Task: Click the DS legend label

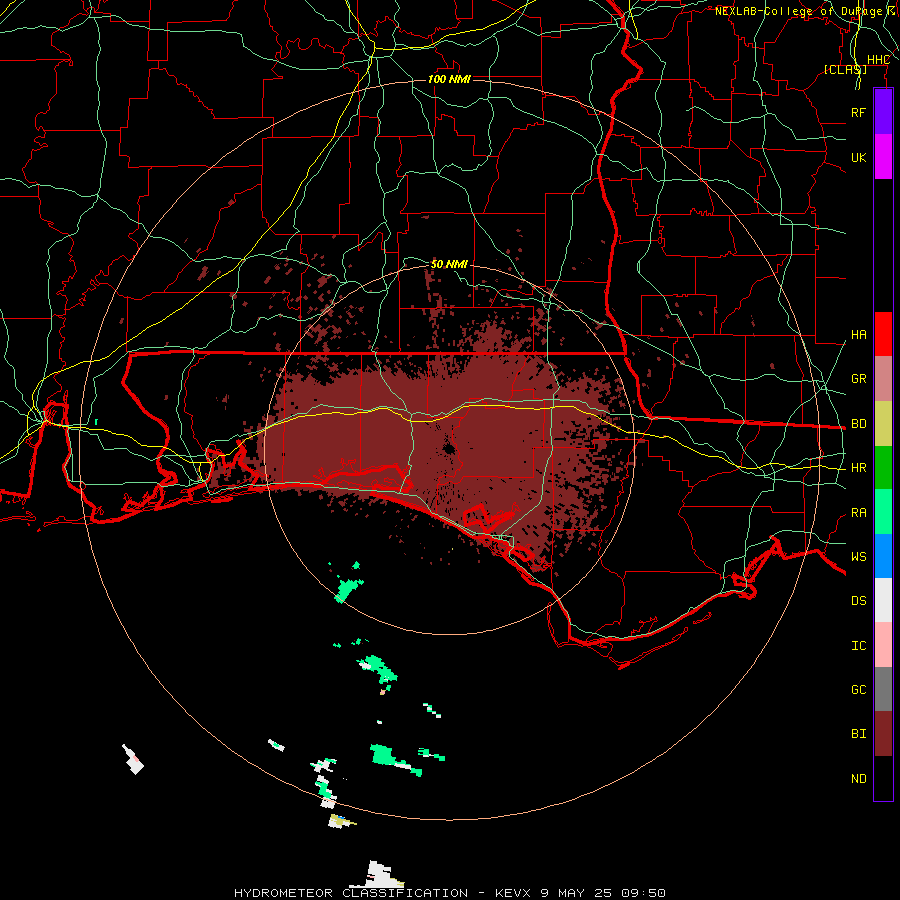Action: 858,601
